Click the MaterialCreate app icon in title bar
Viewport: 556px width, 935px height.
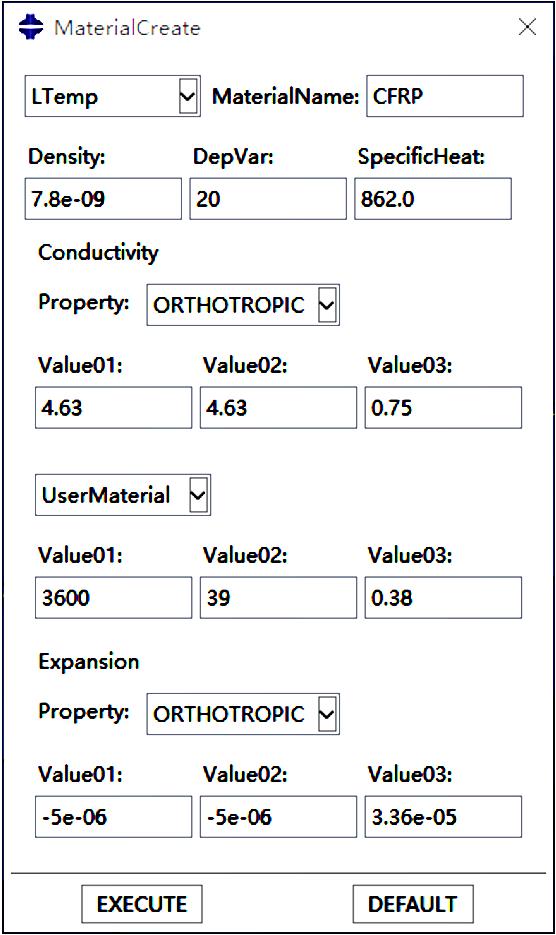(x=31, y=27)
